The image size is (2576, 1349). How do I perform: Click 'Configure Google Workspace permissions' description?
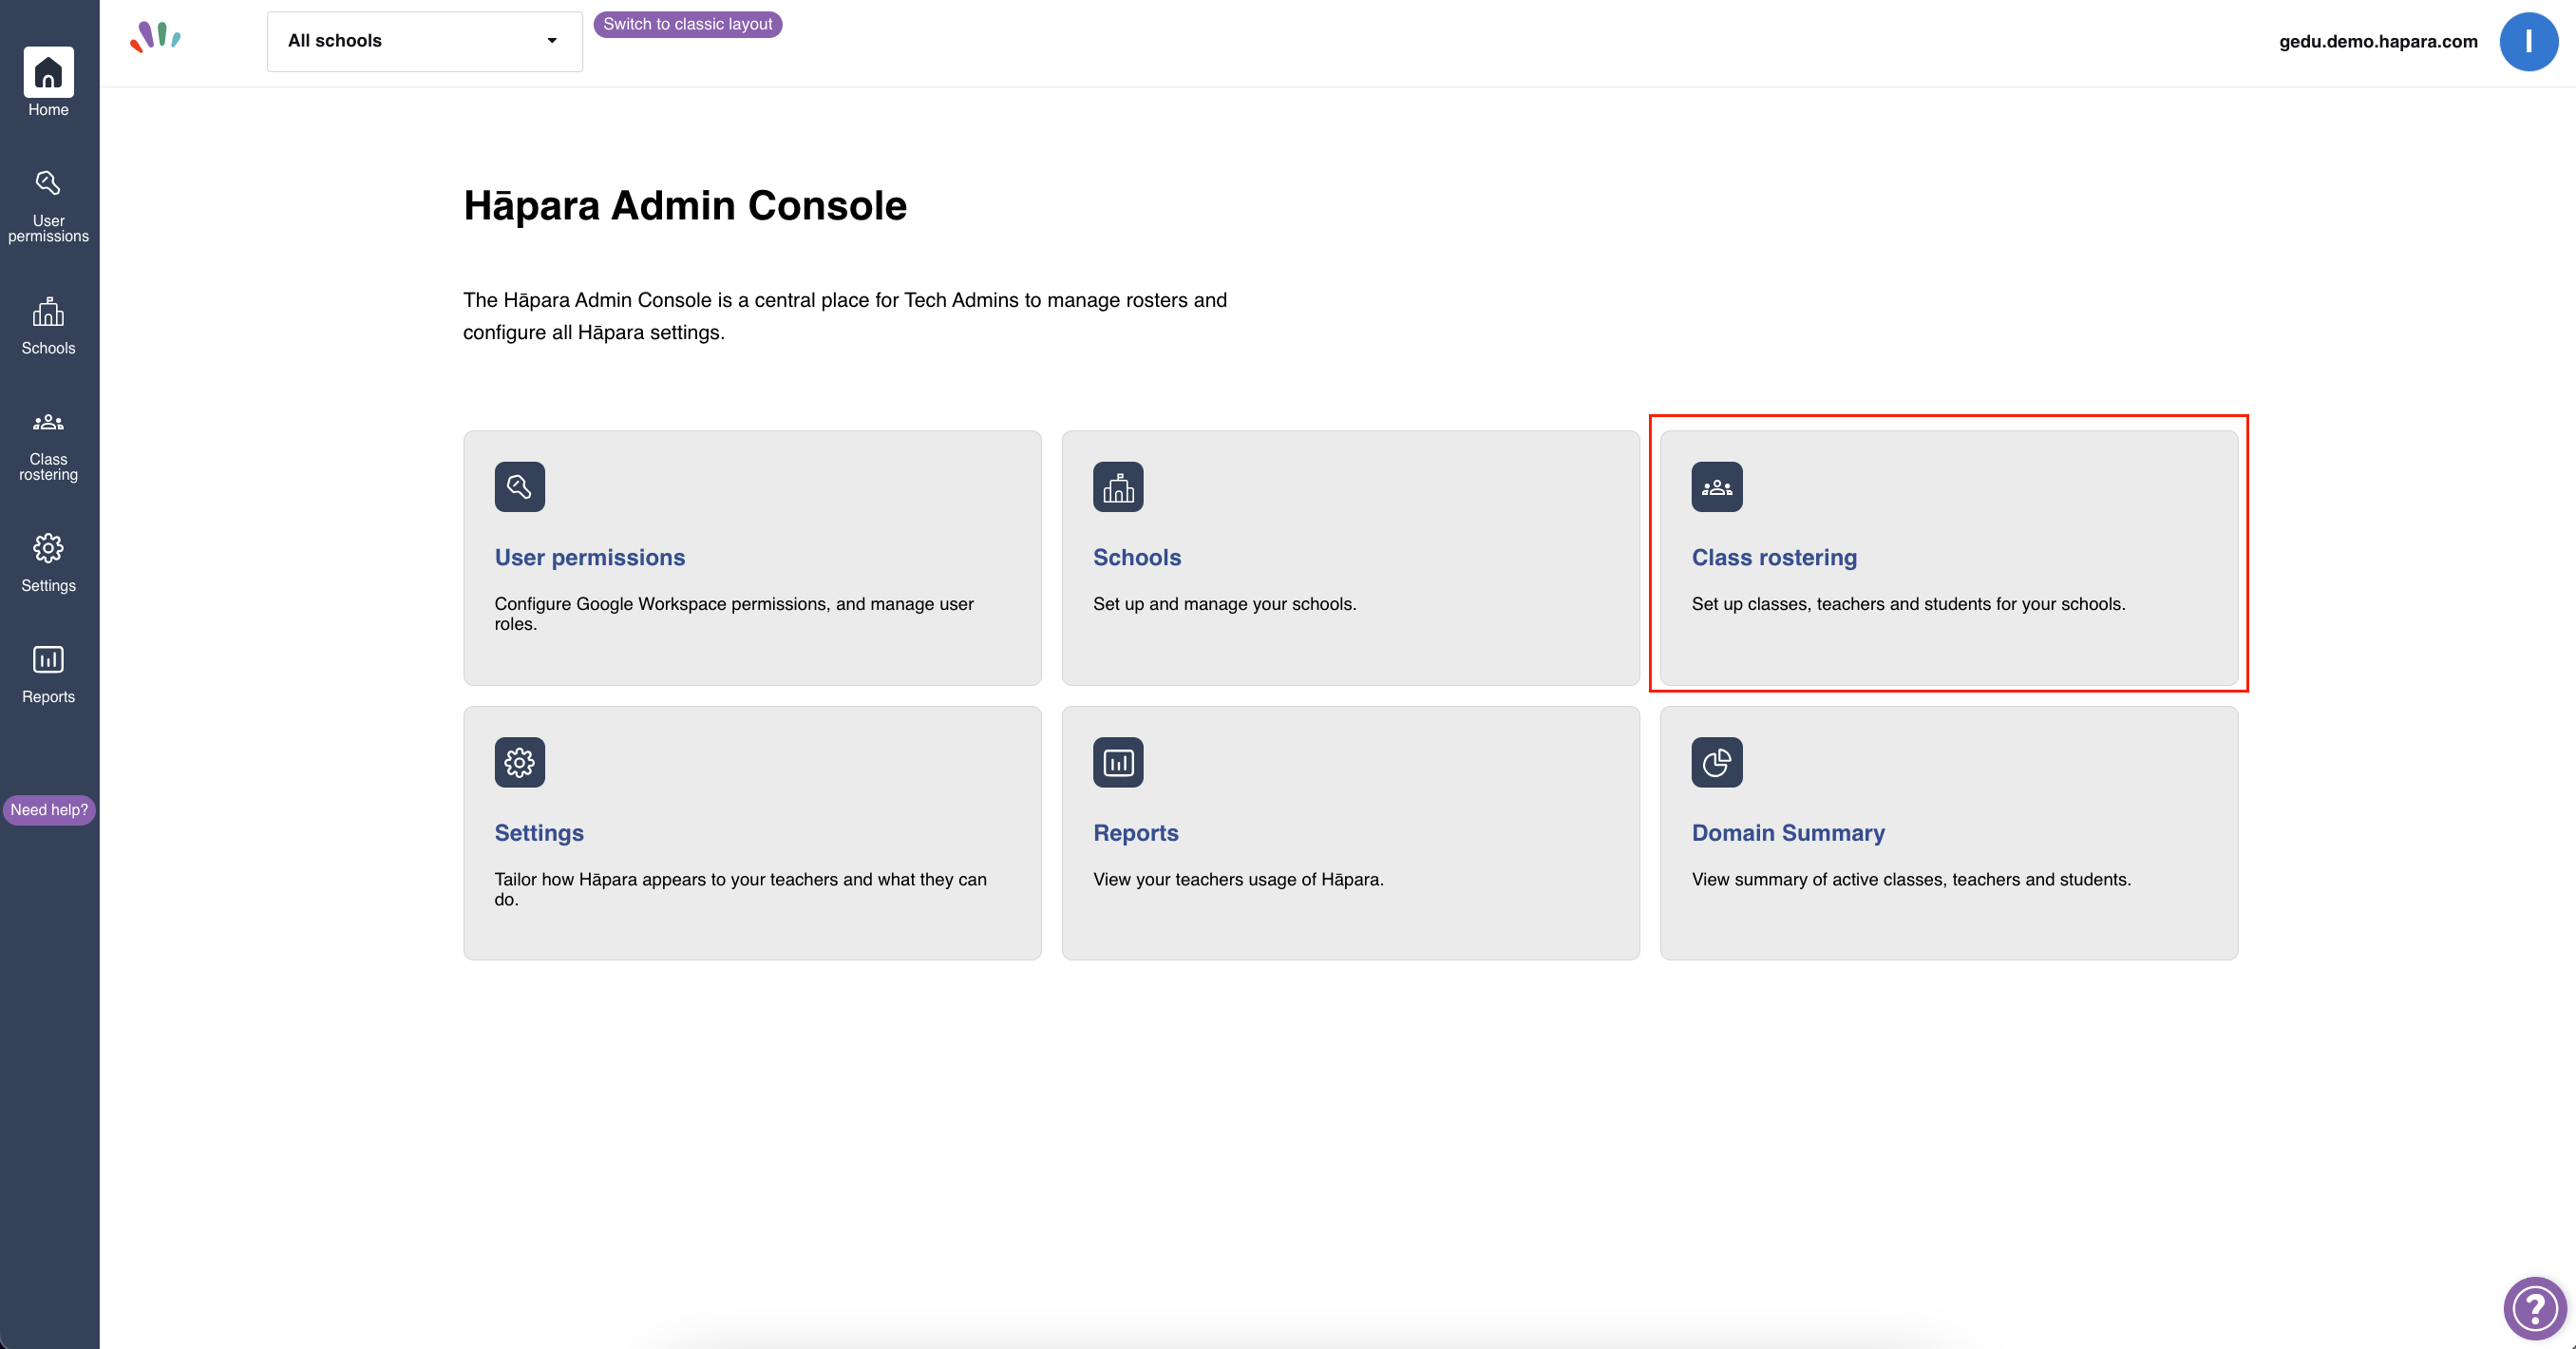pos(734,613)
